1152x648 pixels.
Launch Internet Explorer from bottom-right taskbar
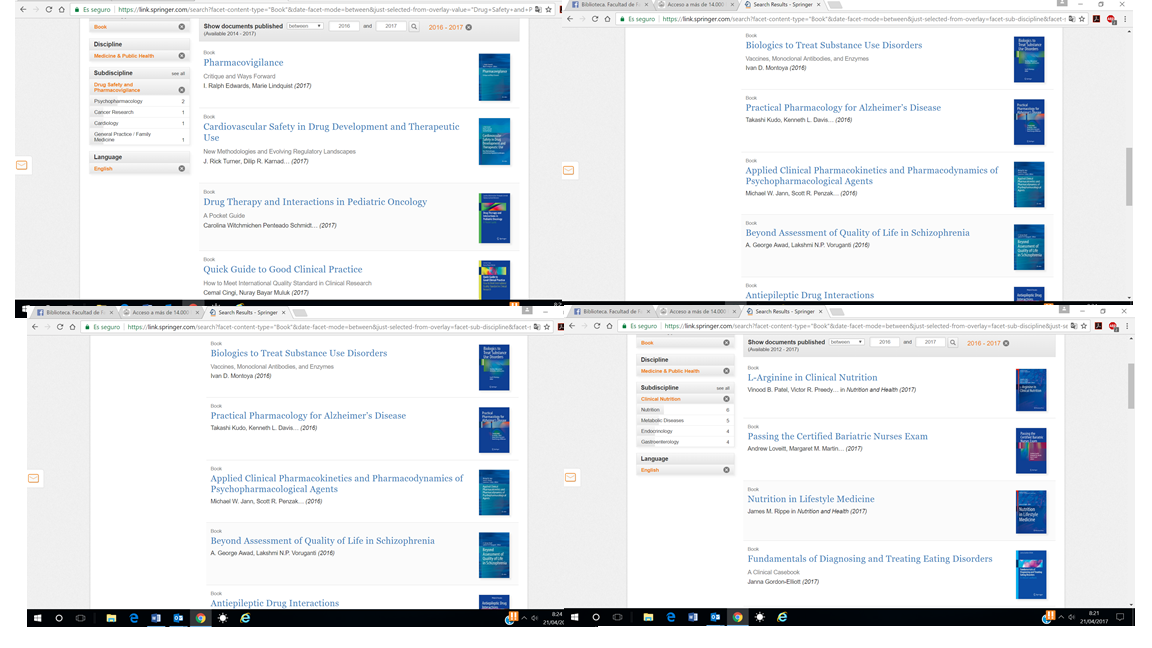click(782, 617)
